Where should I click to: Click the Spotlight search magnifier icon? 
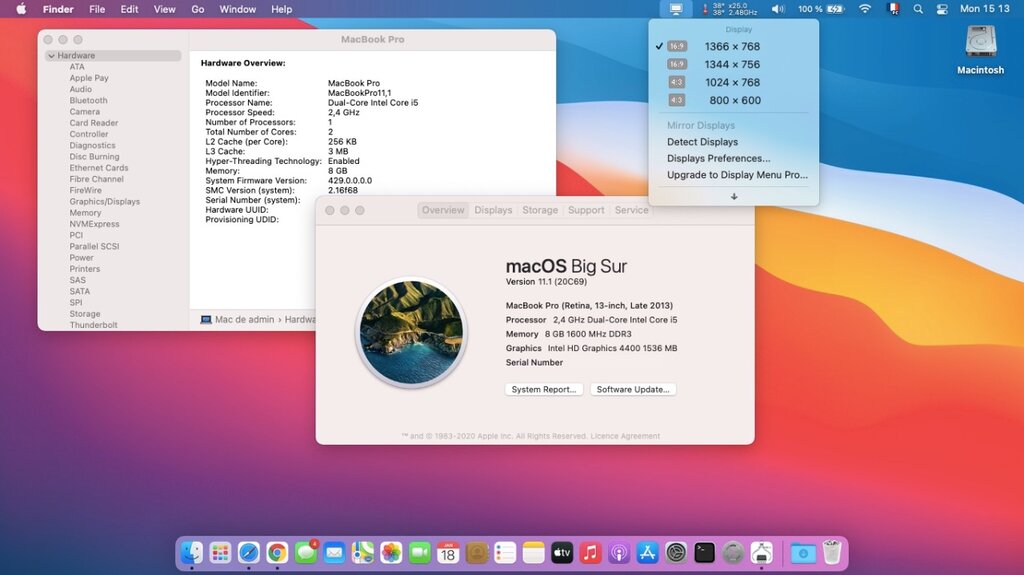918,9
